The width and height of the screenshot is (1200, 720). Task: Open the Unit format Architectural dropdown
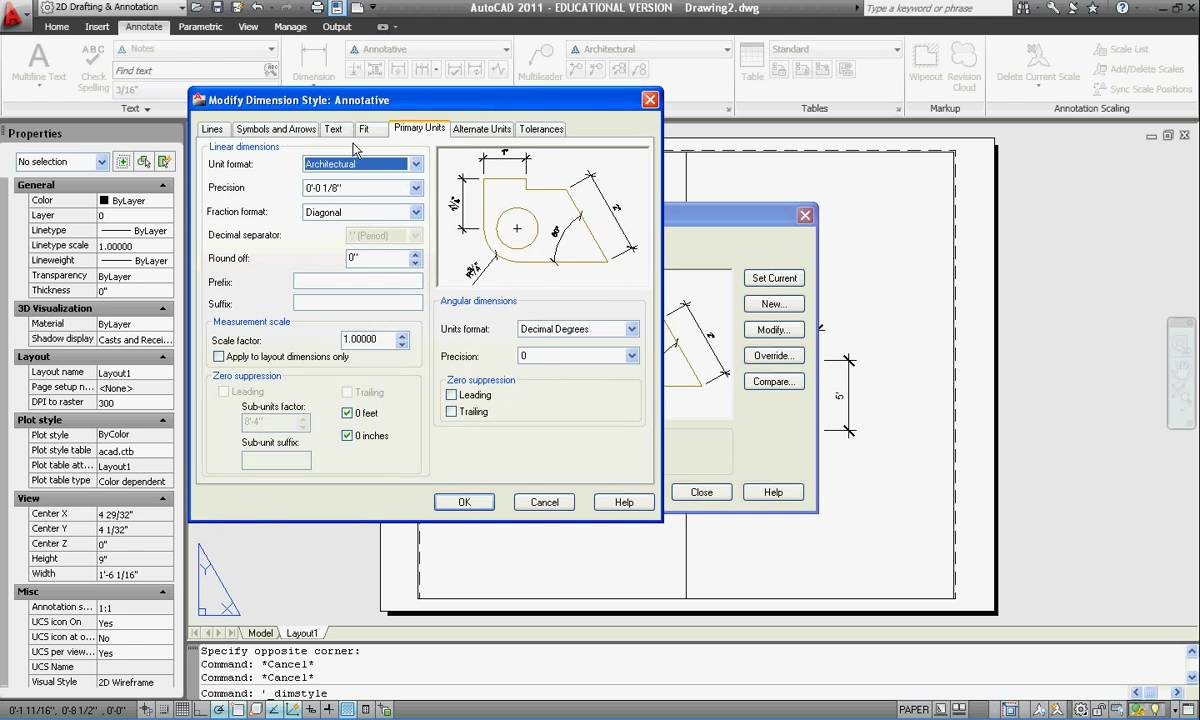pyautogui.click(x=363, y=164)
